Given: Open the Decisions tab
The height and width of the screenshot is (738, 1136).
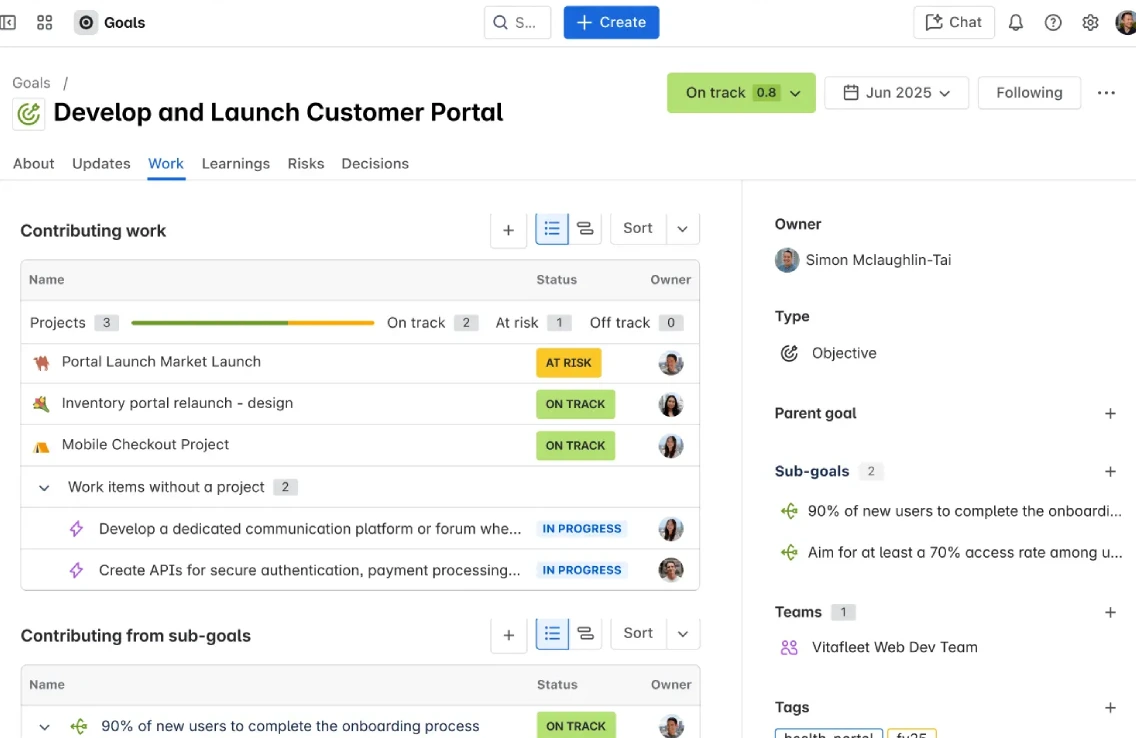Looking at the screenshot, I should (375, 164).
